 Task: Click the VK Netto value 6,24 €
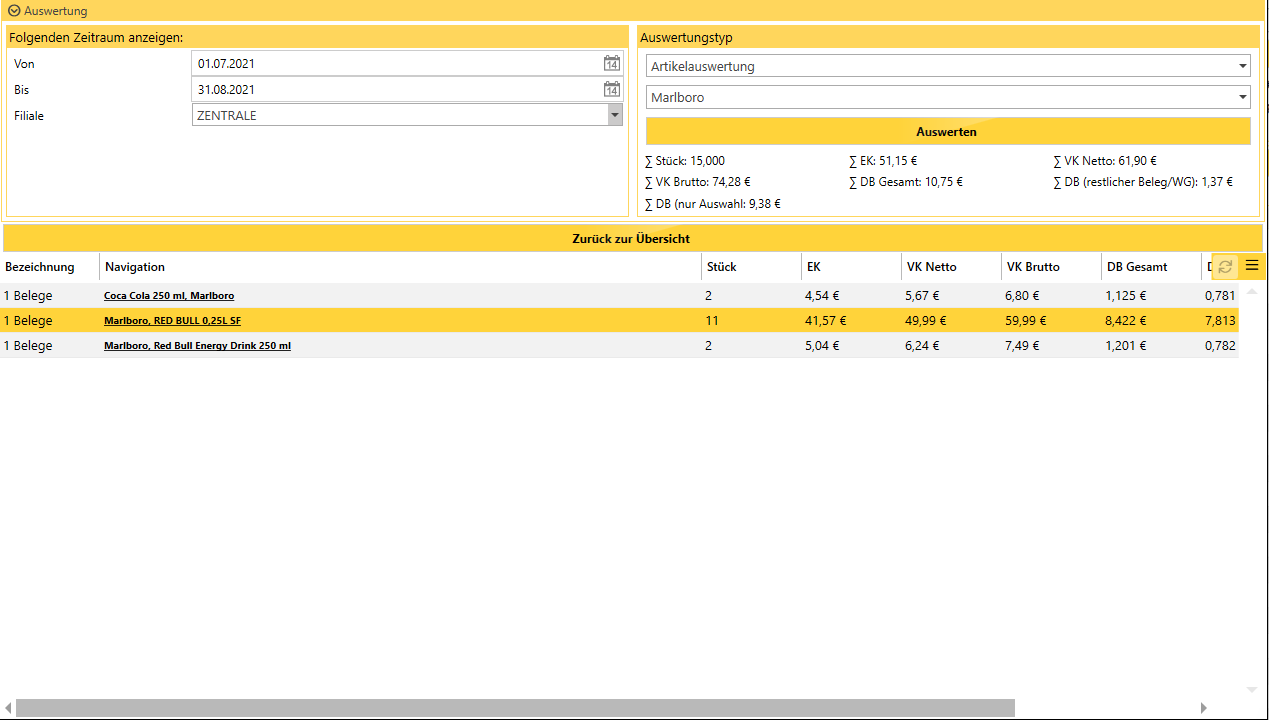pyautogui.click(x=922, y=346)
